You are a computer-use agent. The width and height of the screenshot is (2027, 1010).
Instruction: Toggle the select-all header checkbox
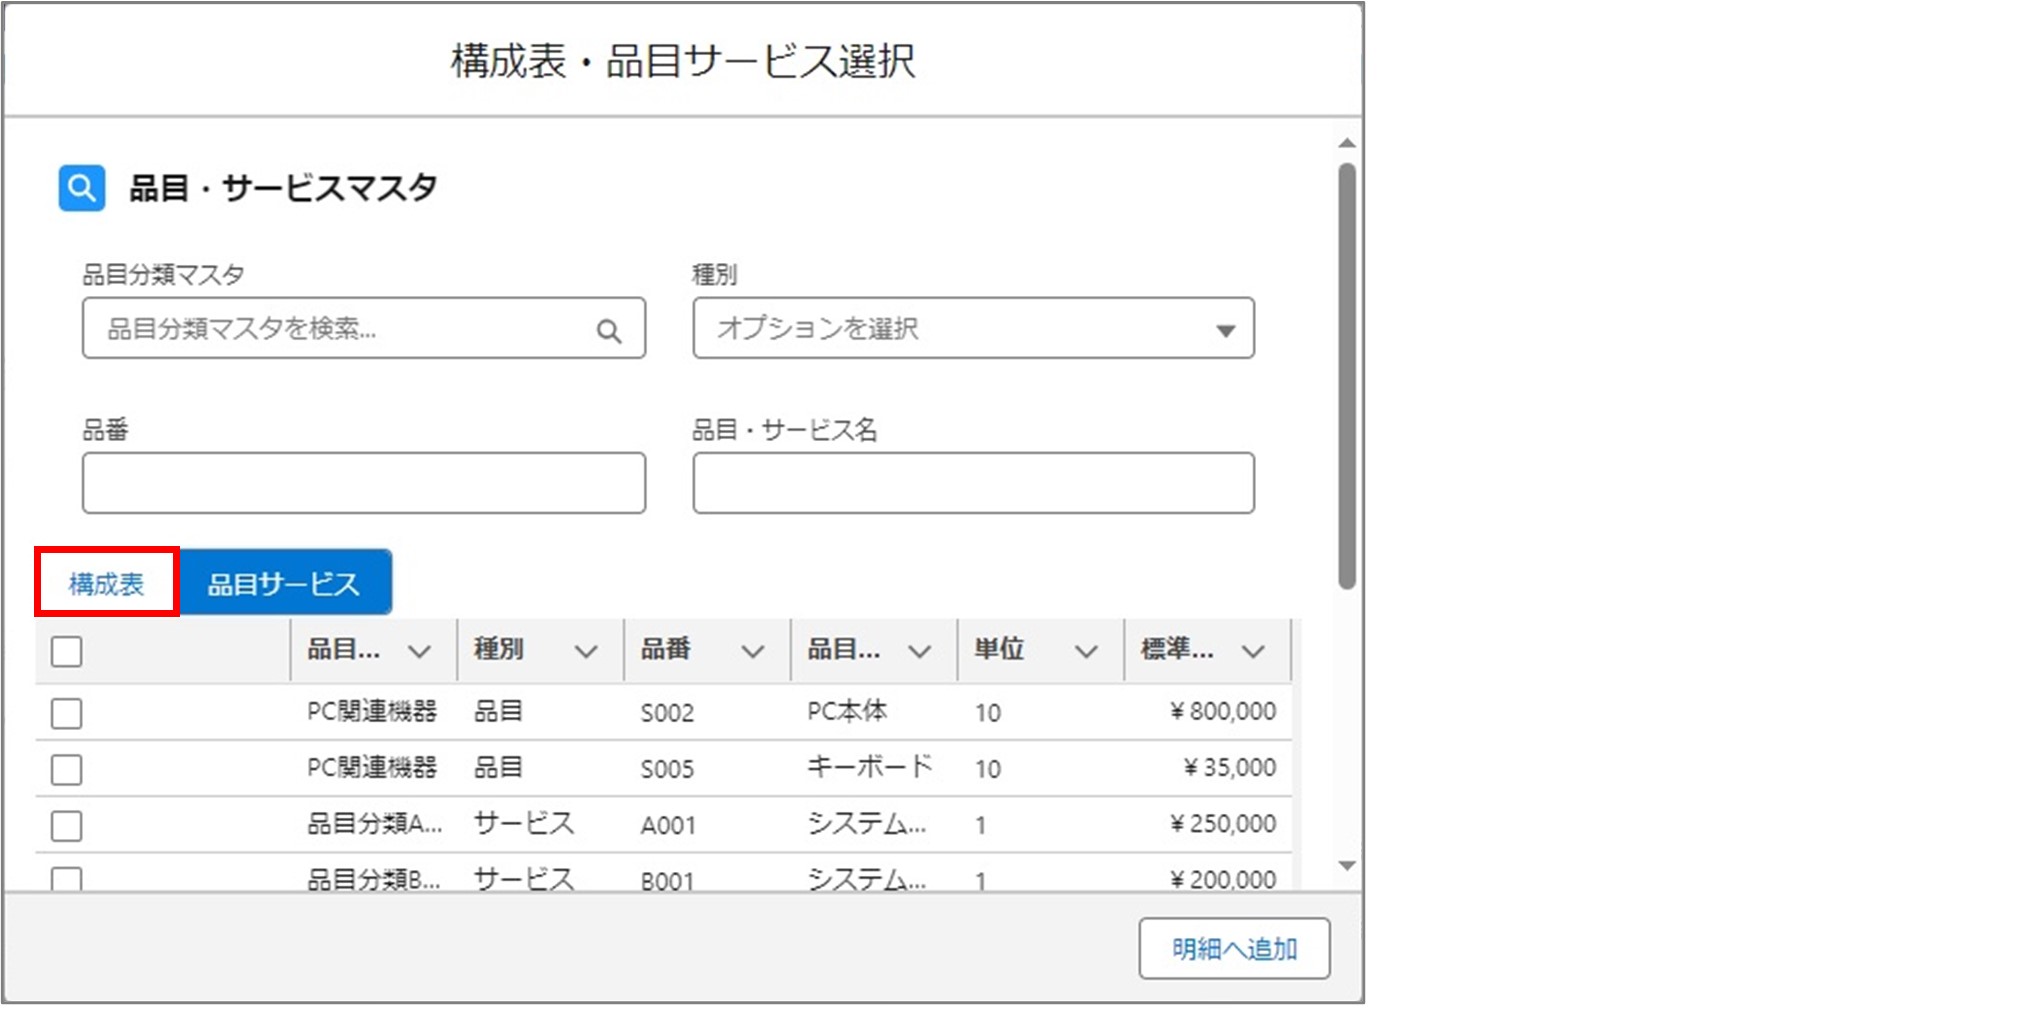tap(67, 652)
